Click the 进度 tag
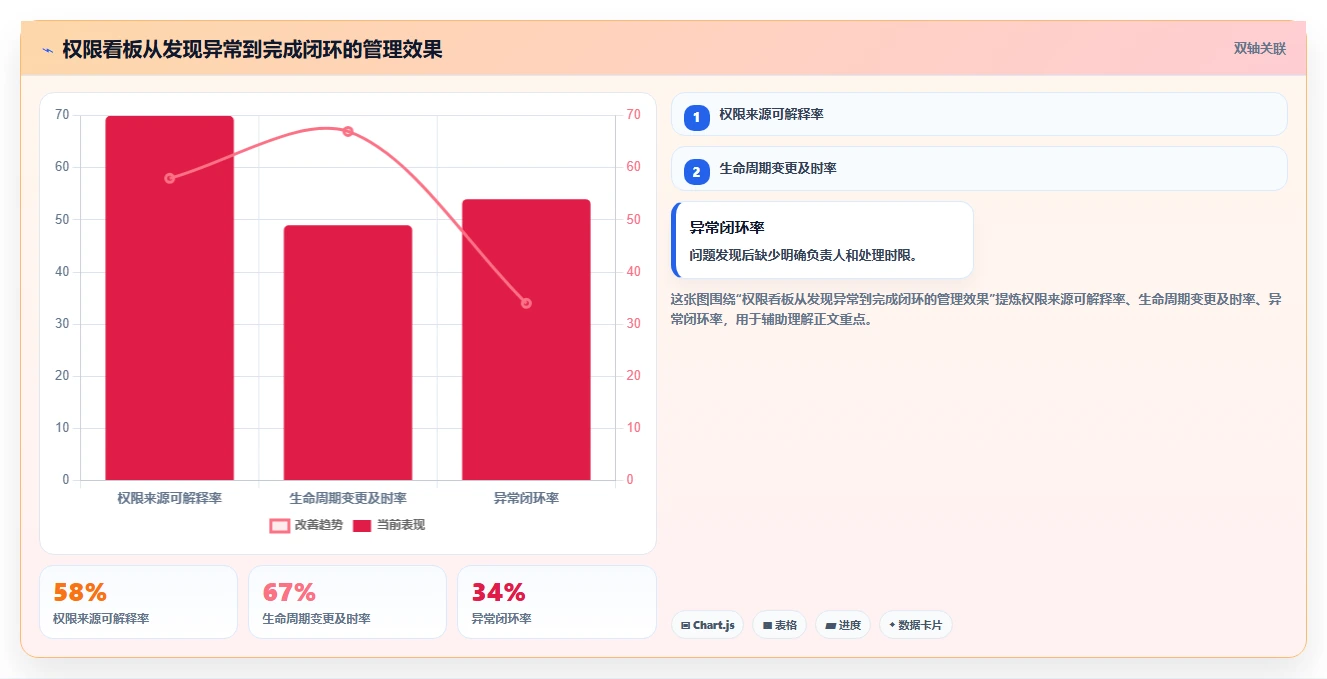 (x=843, y=625)
